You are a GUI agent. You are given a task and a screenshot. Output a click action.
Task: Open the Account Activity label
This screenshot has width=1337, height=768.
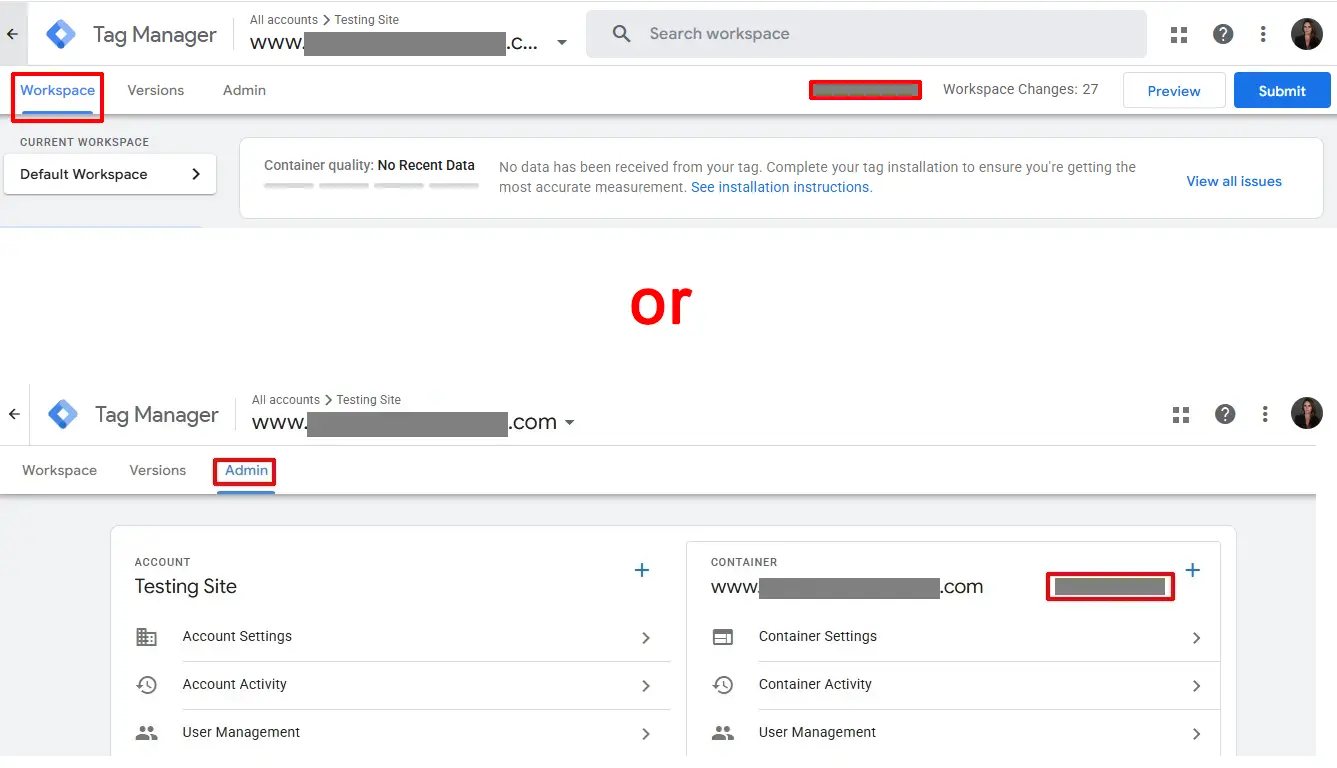click(235, 684)
